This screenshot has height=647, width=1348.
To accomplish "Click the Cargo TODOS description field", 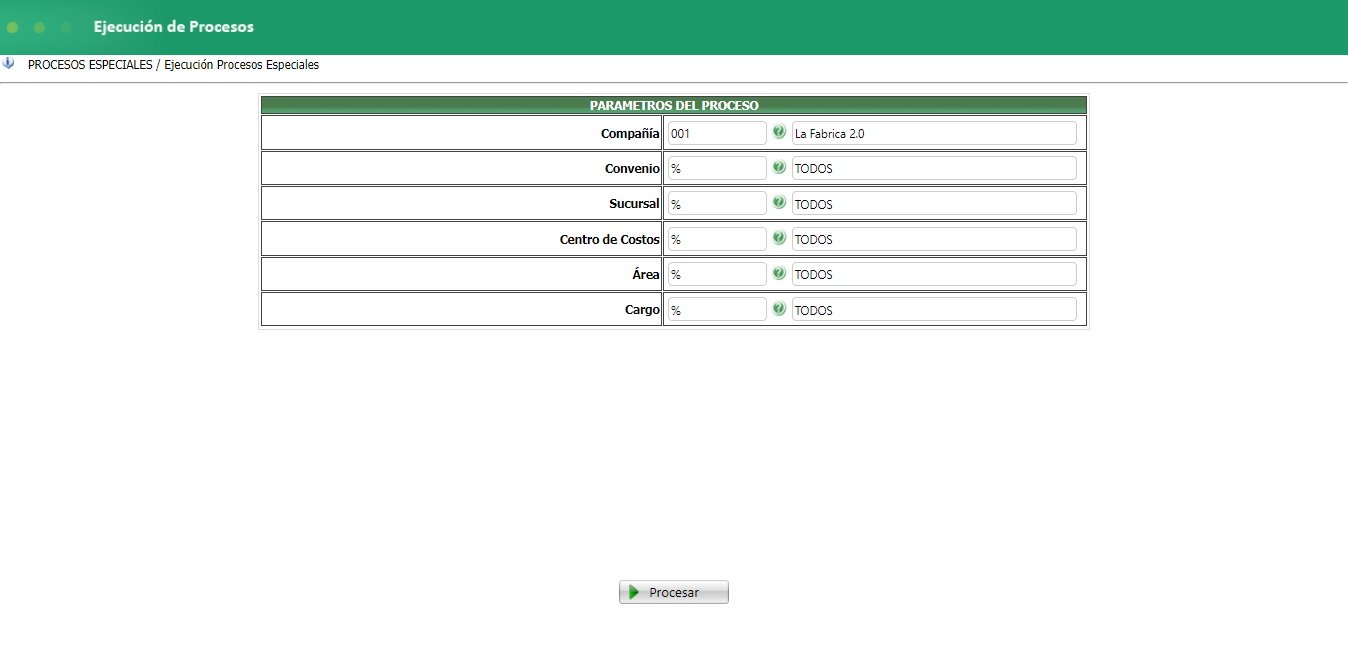I will coord(934,310).
